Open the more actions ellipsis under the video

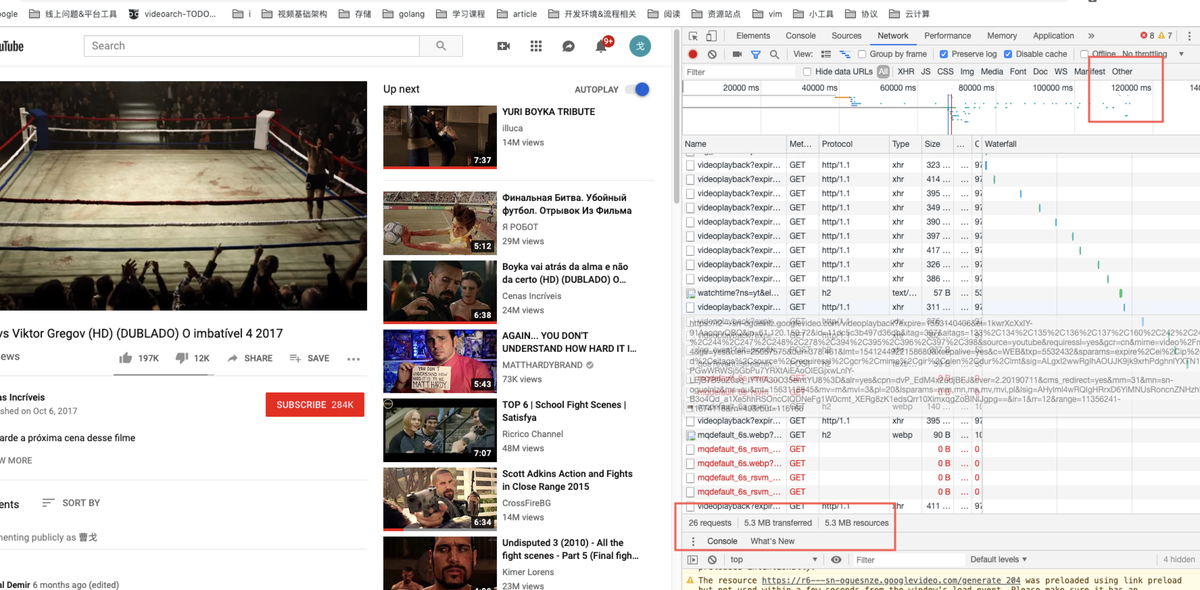pos(353,358)
